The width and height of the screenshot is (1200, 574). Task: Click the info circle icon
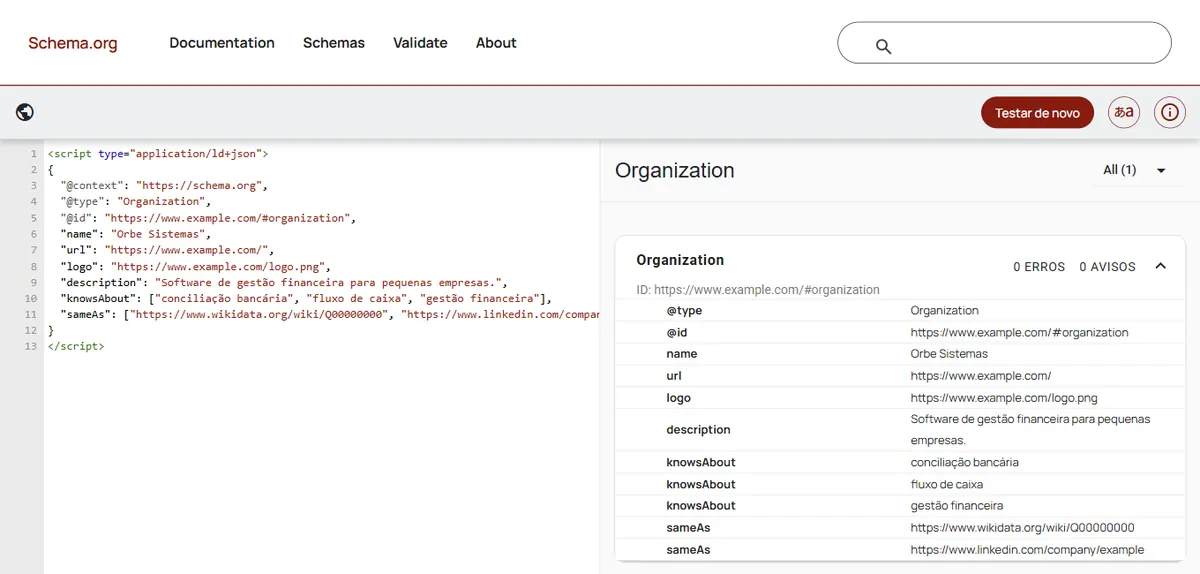pyautogui.click(x=1170, y=112)
